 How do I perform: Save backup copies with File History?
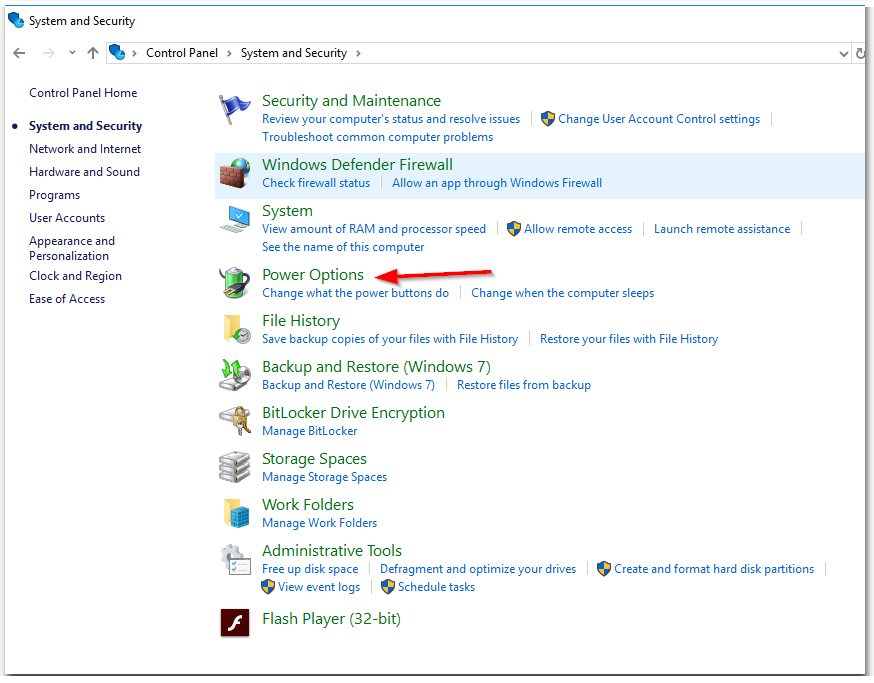(390, 339)
